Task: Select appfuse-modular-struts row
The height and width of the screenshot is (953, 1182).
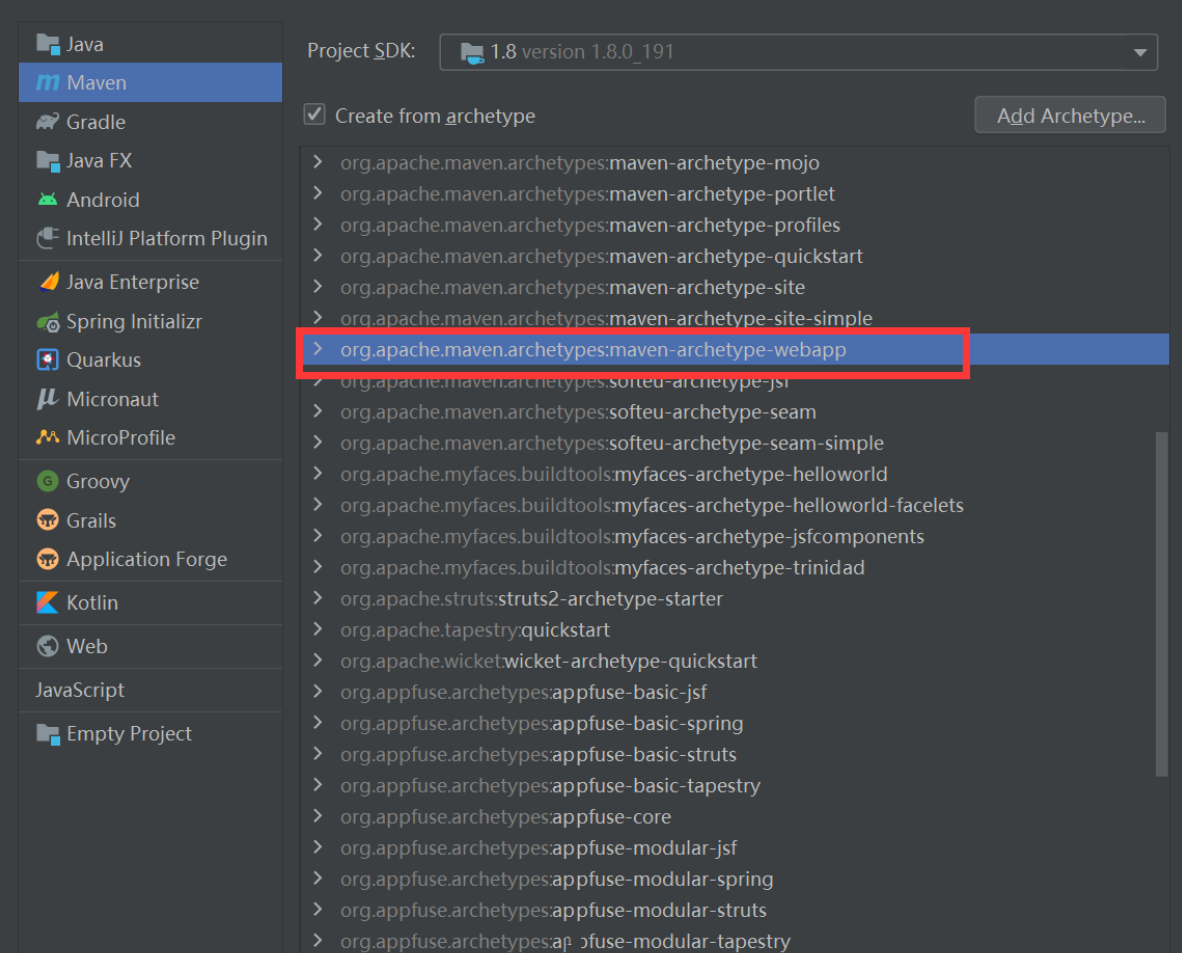Action: (x=735, y=910)
